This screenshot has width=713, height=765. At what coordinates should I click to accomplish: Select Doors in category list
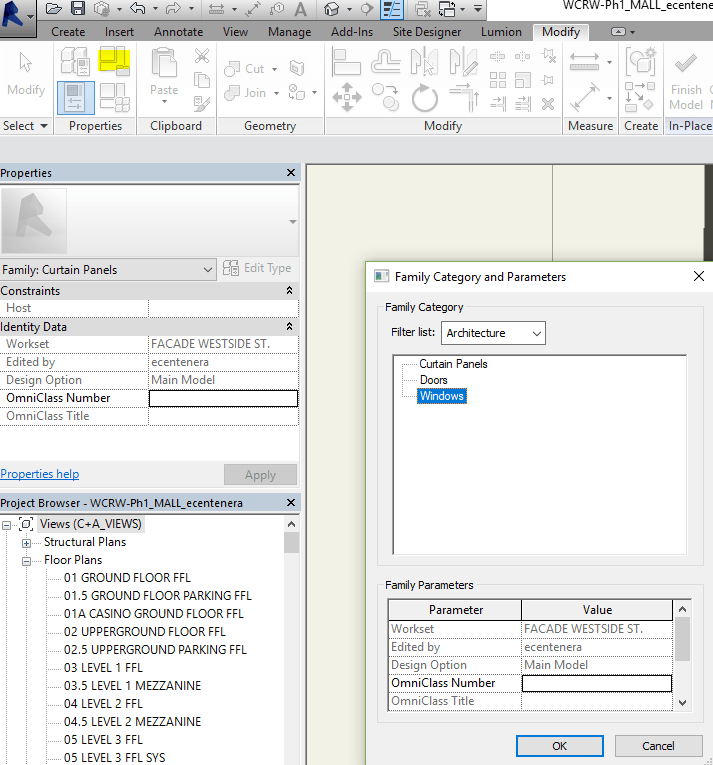[433, 380]
